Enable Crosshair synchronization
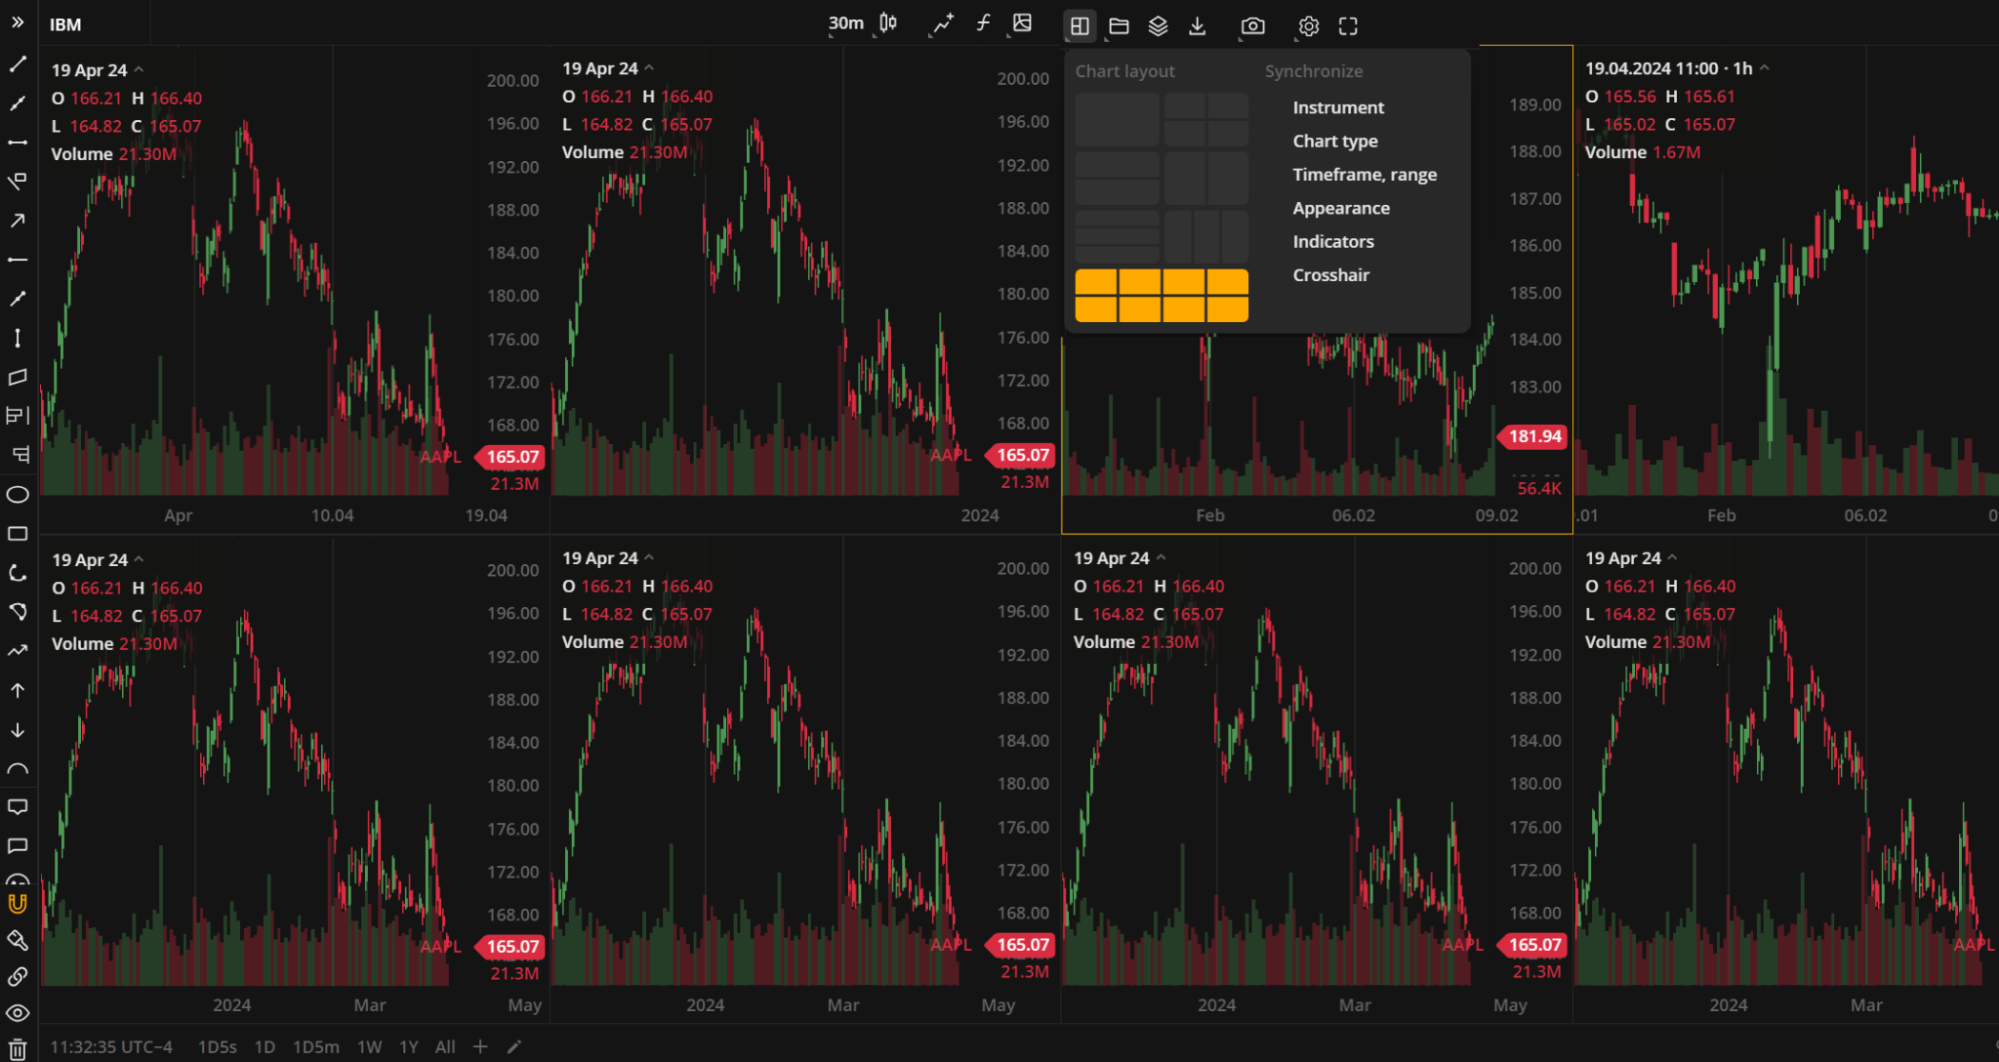This screenshot has width=1999, height=1062. click(1331, 274)
